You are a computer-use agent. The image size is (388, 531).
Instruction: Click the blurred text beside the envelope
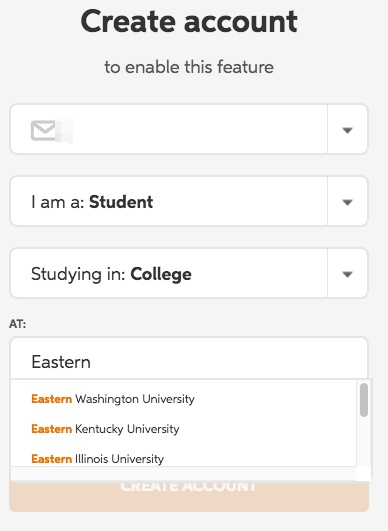64,130
